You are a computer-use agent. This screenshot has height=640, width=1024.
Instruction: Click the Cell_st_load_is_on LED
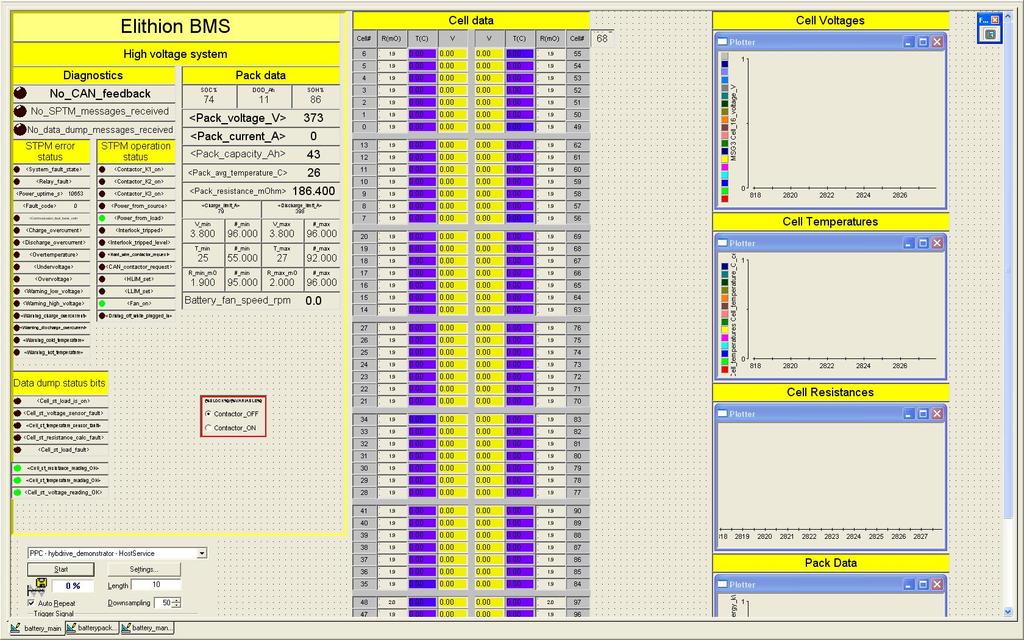[18, 401]
